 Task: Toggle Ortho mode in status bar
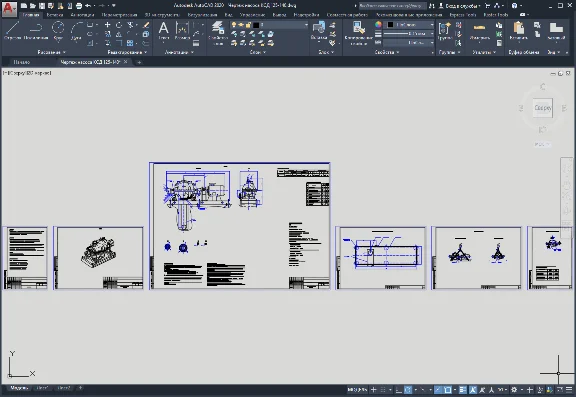pos(399,390)
